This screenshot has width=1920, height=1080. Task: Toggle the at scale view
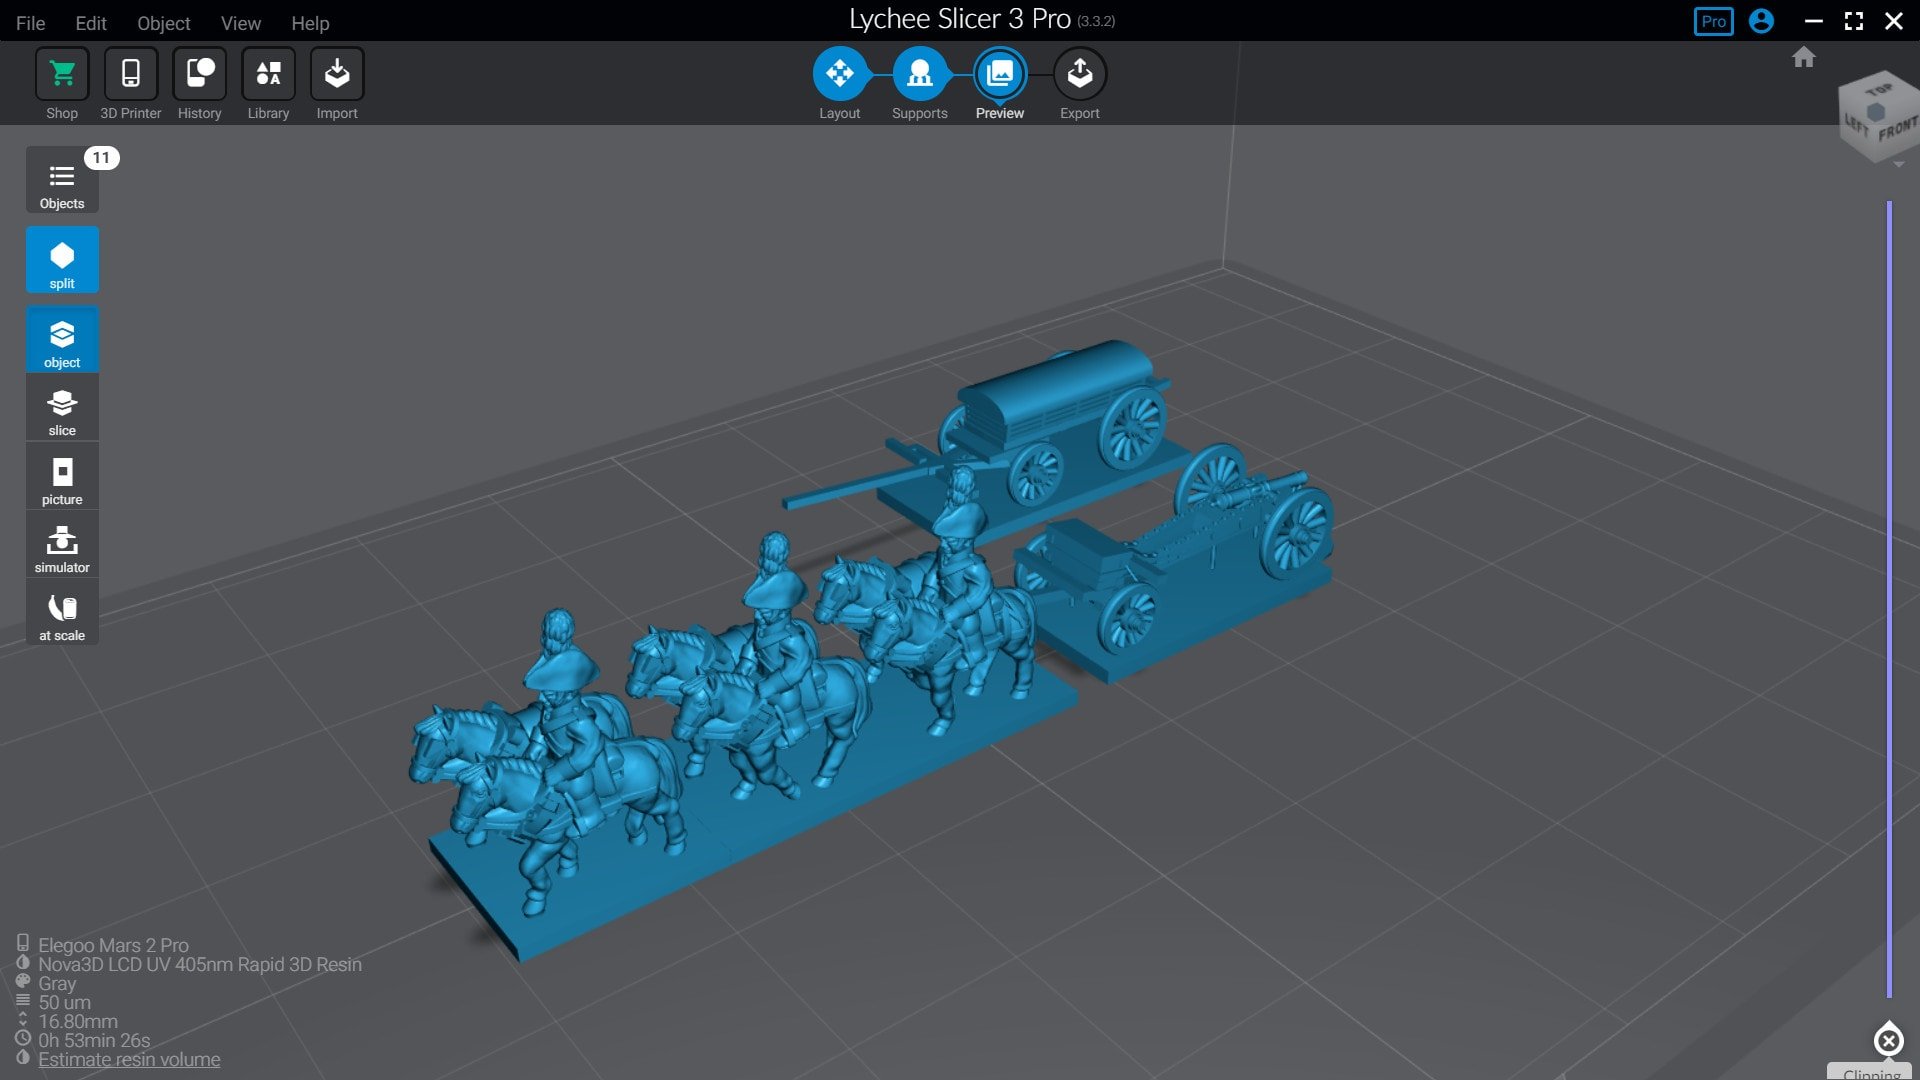(62, 613)
